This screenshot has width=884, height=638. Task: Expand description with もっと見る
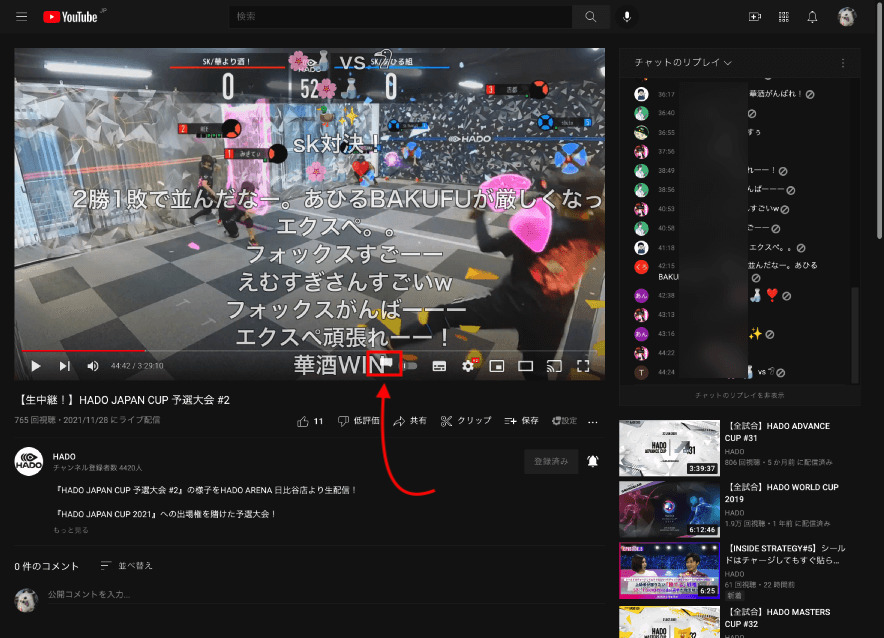70,530
